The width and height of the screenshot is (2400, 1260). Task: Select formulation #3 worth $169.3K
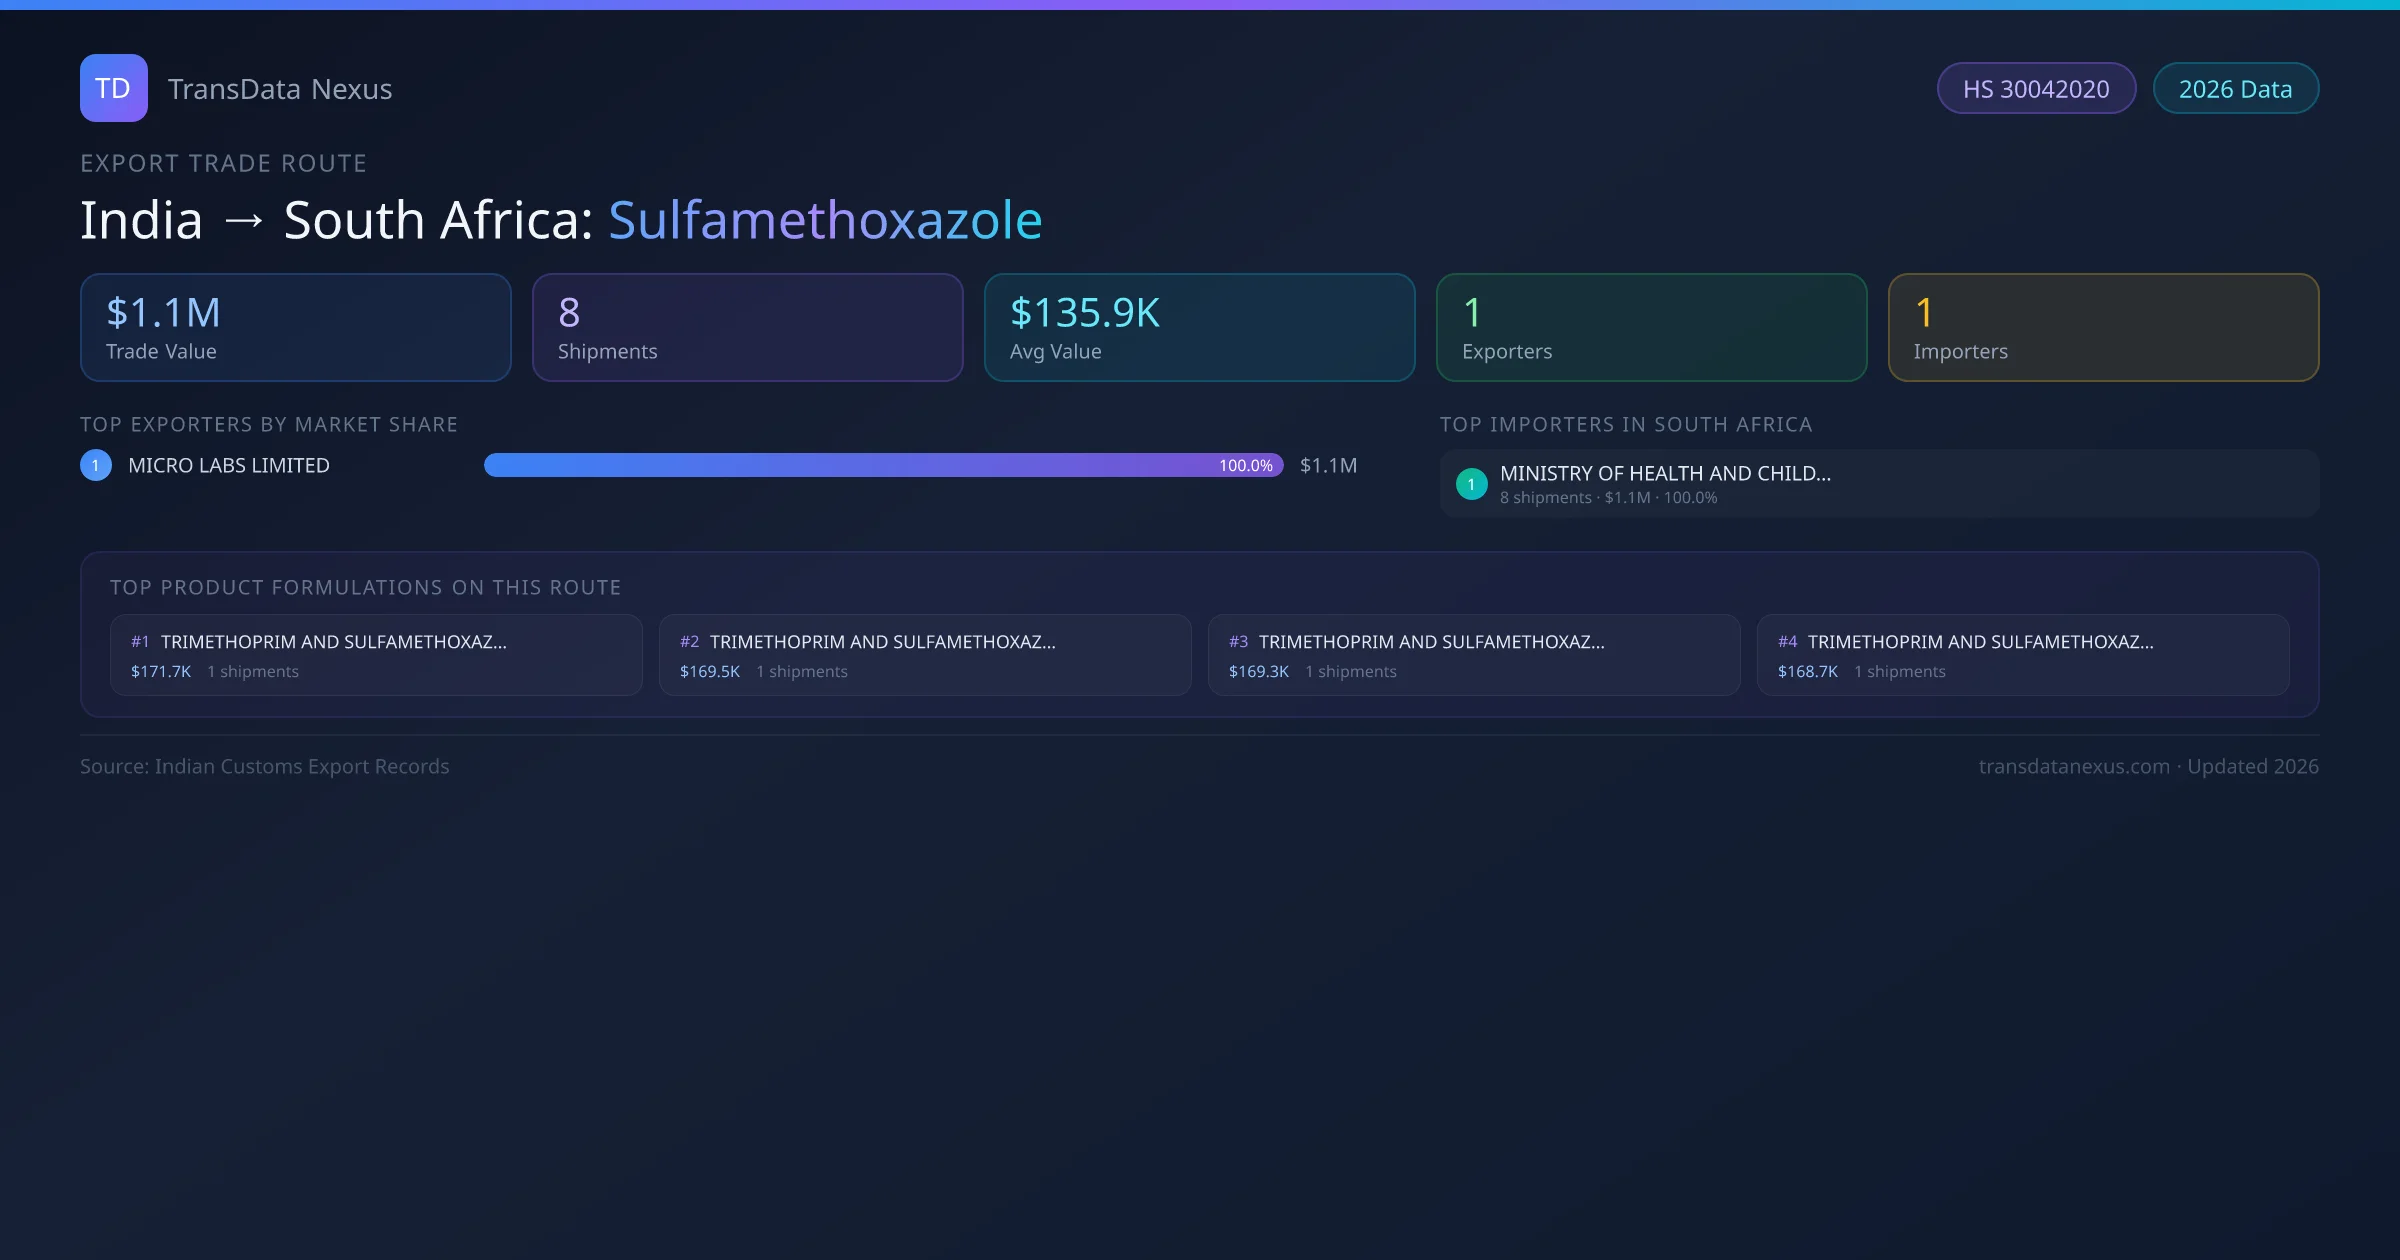(x=1474, y=655)
